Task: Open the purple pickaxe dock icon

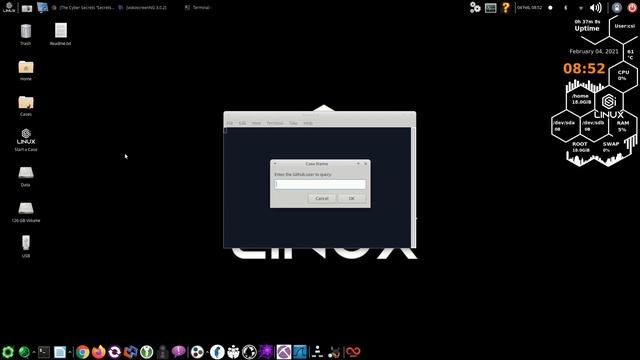Action: [x=284, y=351]
